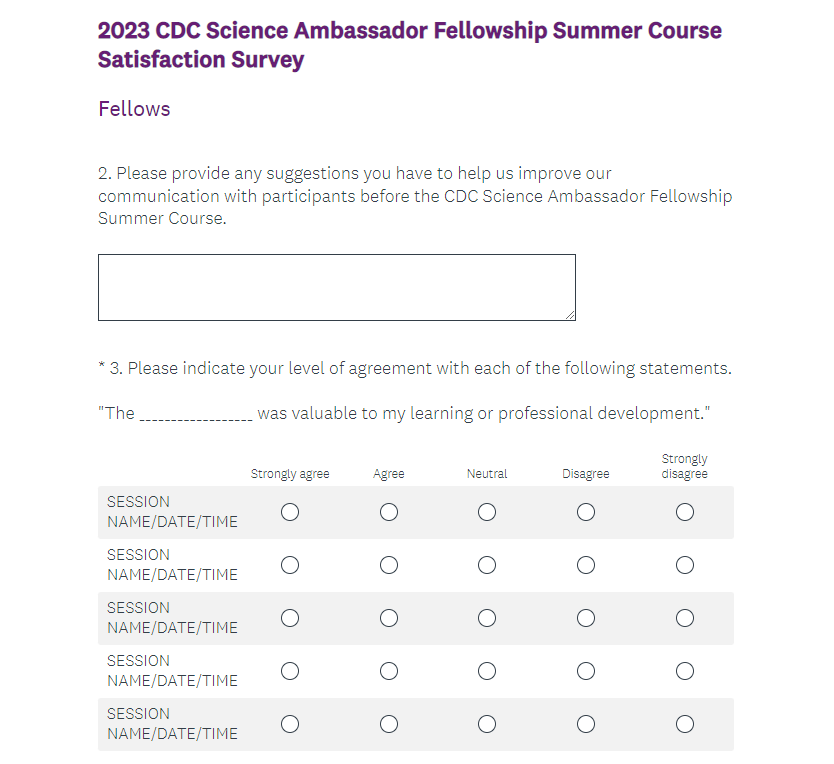Mark Disagree for the first session row

[x=586, y=512]
